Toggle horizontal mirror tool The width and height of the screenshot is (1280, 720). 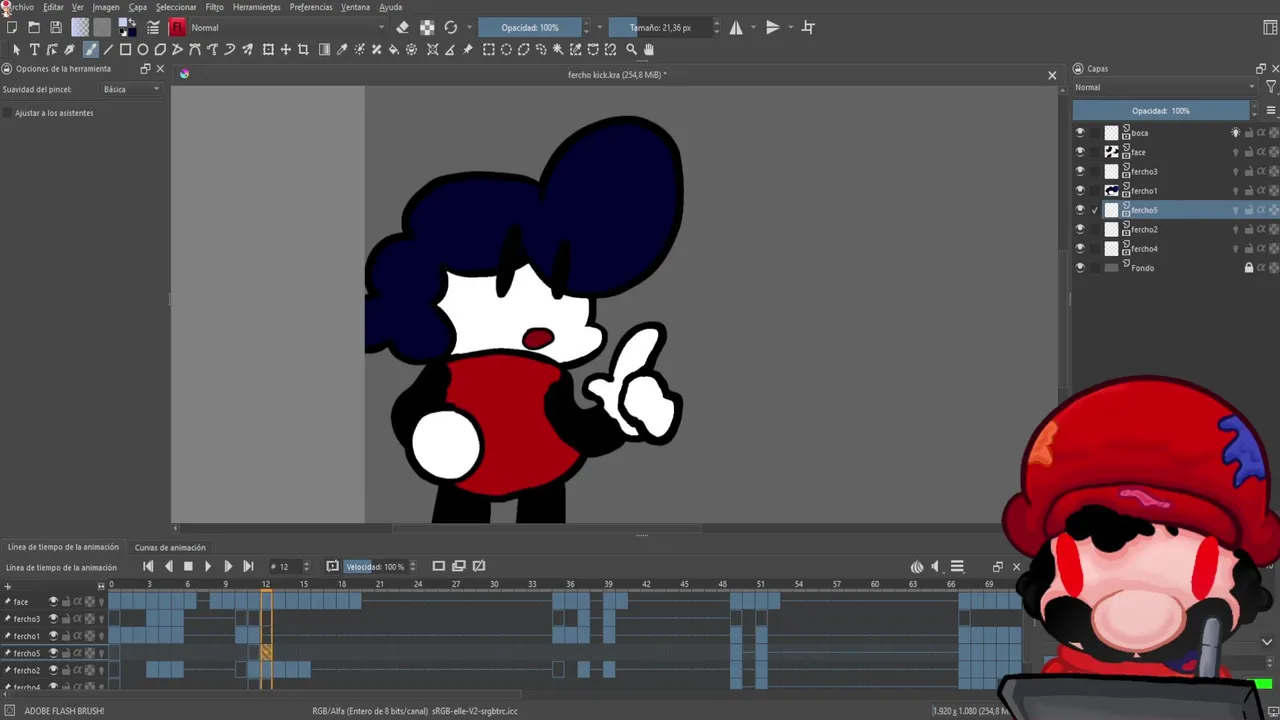[736, 28]
